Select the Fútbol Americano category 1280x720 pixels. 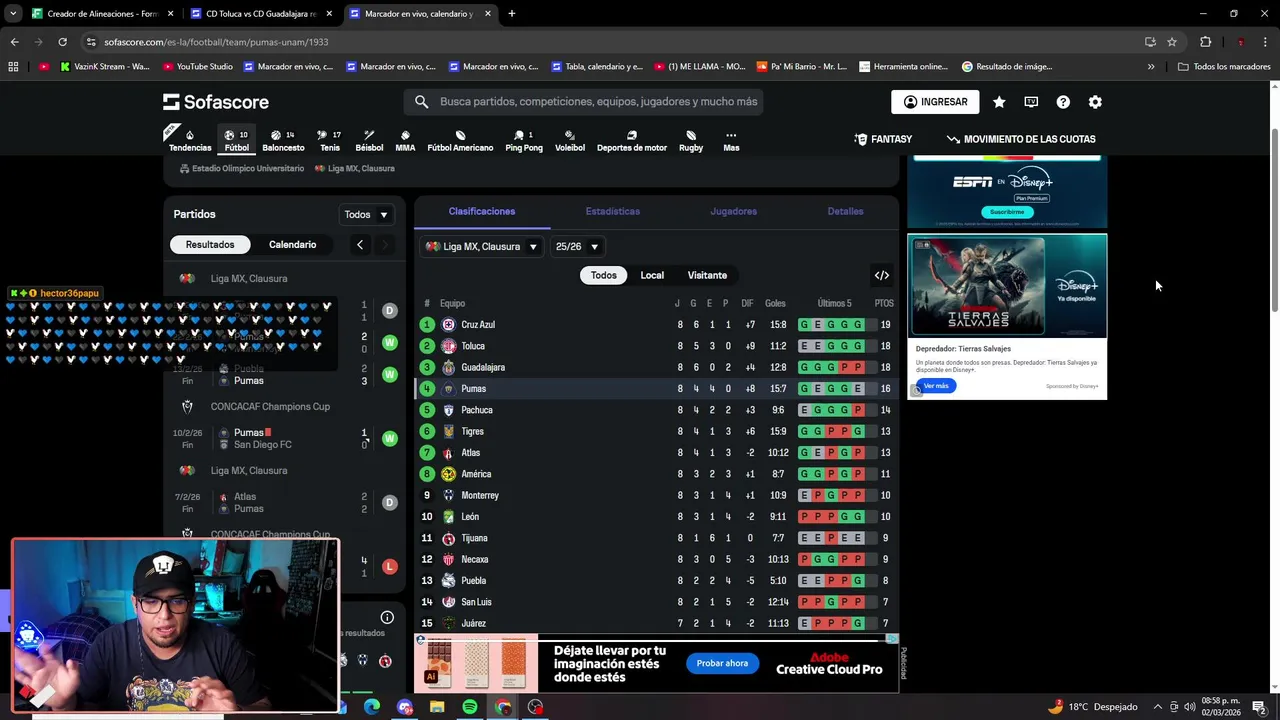point(460,141)
